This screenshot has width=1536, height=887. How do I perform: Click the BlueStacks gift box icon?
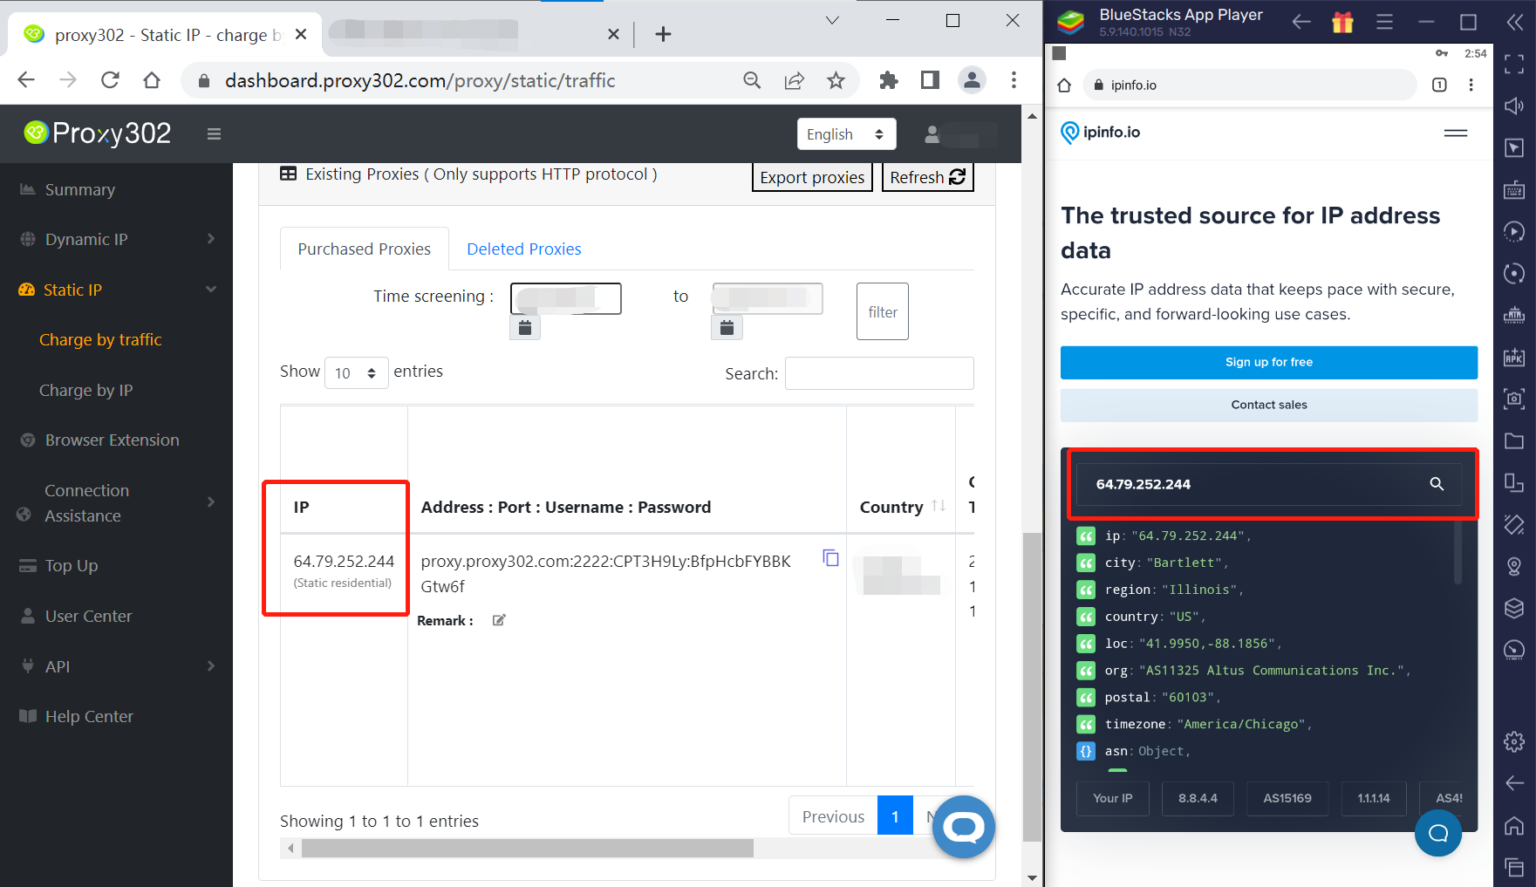pos(1342,22)
